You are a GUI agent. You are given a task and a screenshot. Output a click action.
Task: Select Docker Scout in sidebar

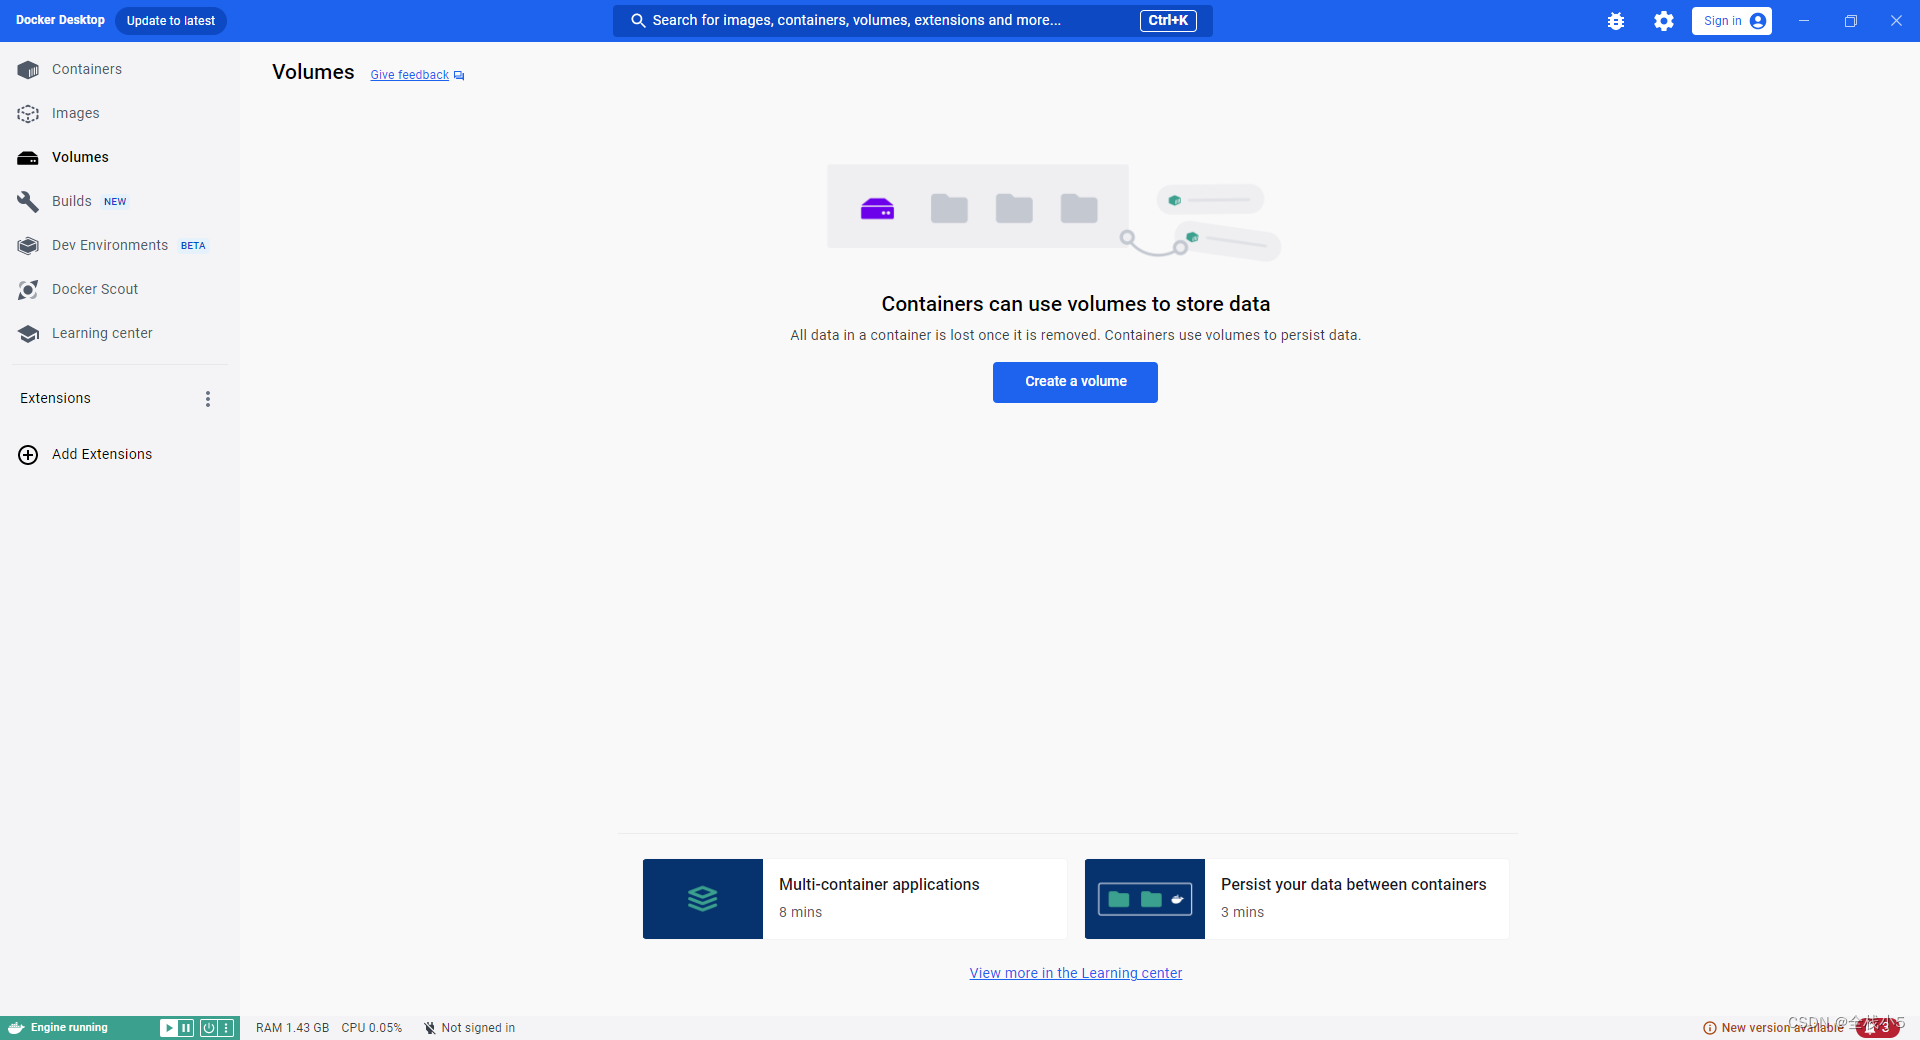click(95, 289)
